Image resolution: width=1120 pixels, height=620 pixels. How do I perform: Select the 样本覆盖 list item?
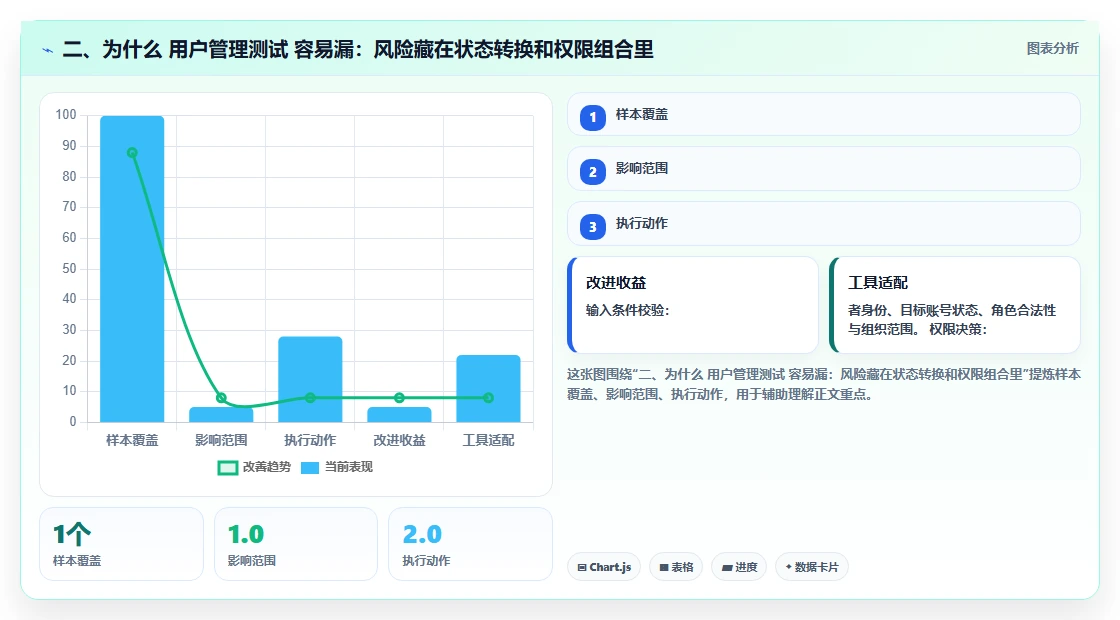824,114
